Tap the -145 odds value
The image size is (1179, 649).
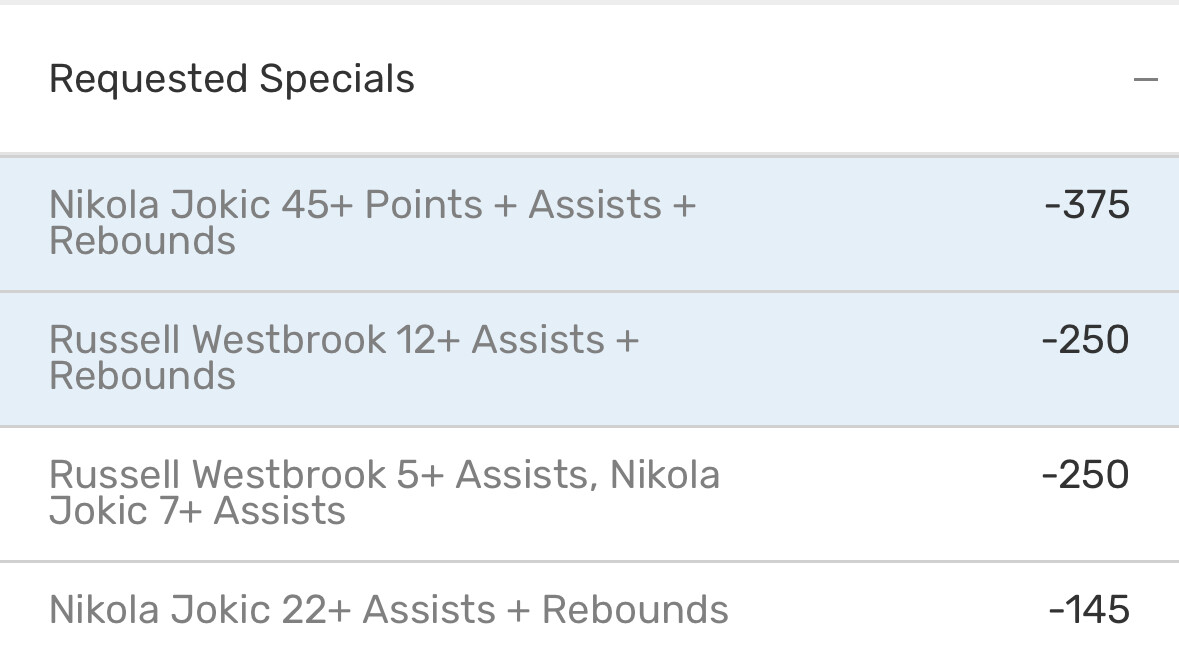[x=1089, y=610]
